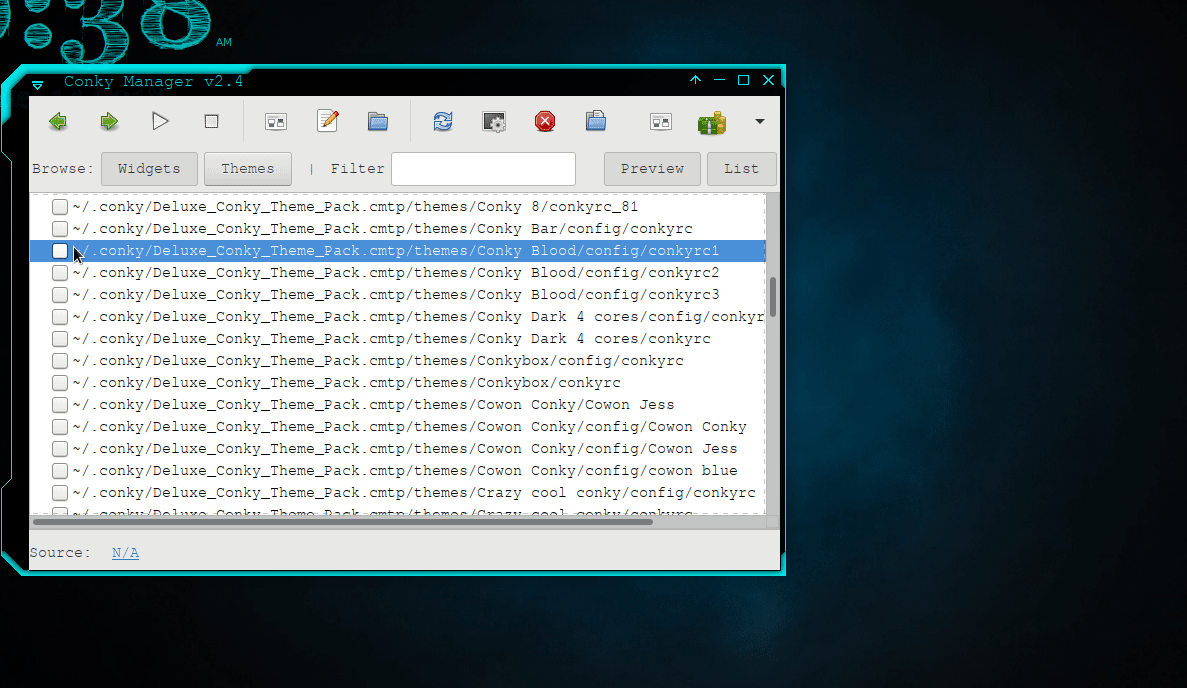Start the selected conky widget
This screenshot has height=688, width=1187.
(x=160, y=121)
